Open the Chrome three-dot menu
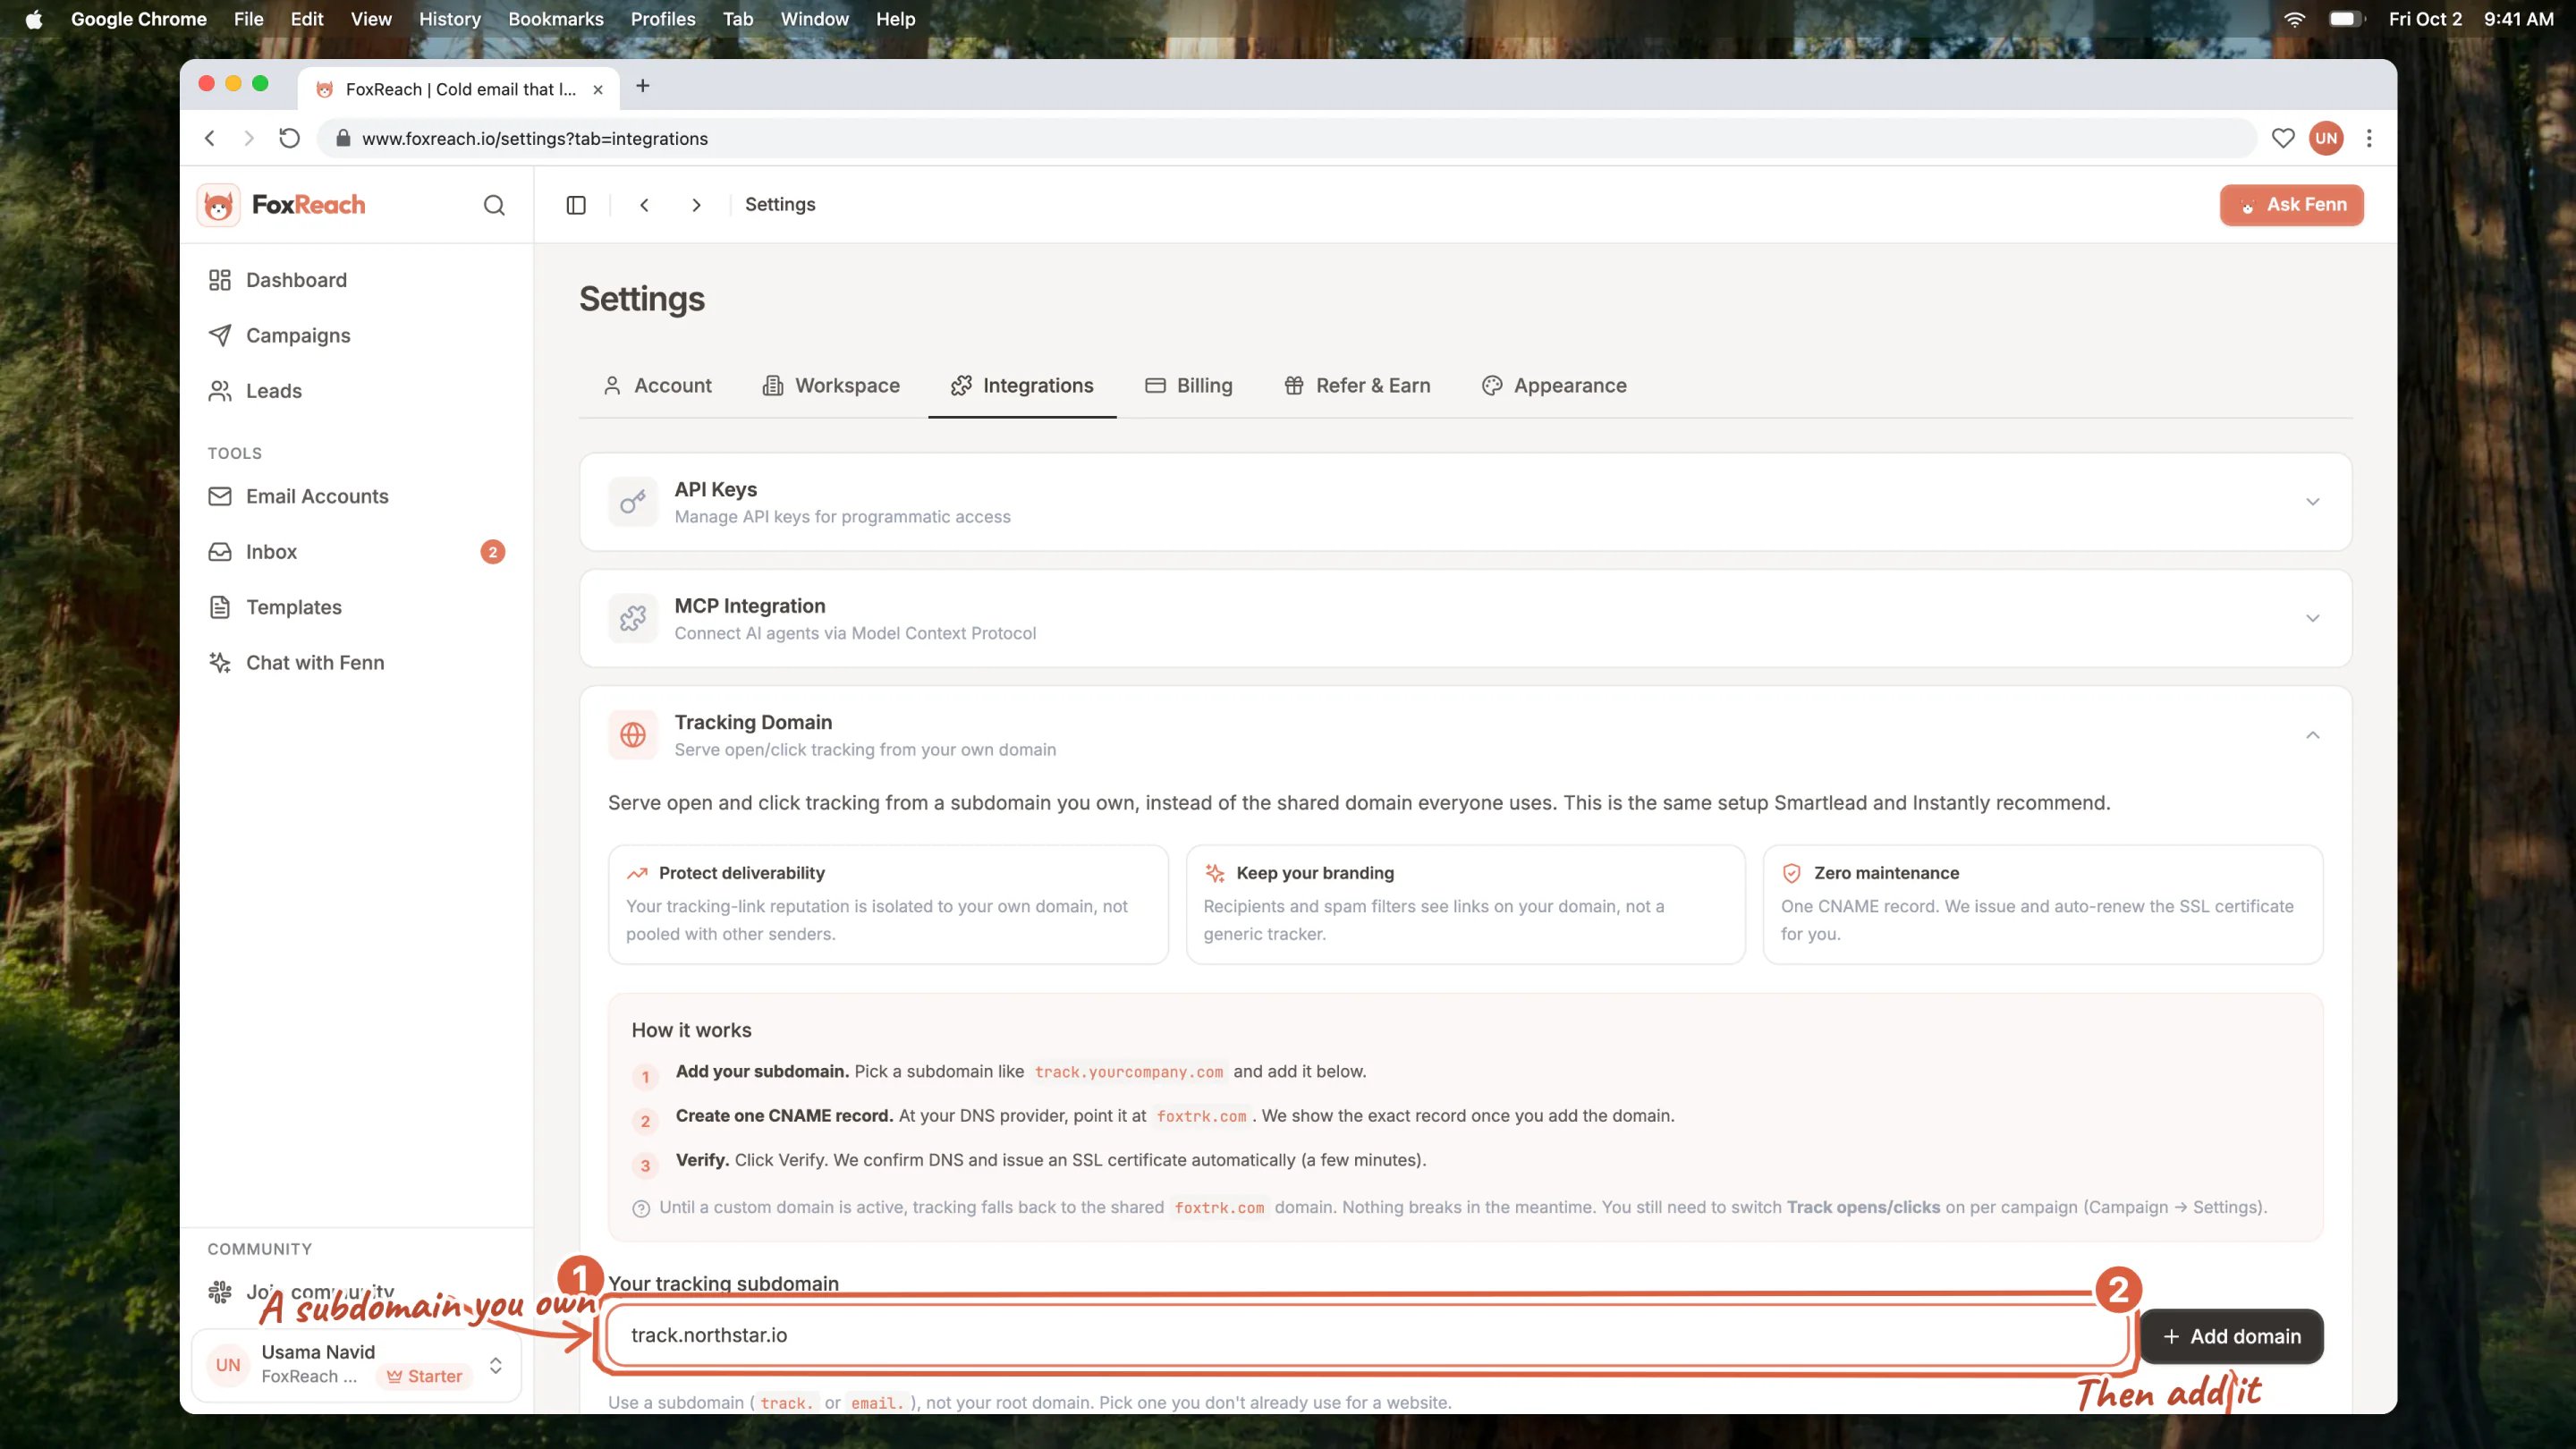This screenshot has height=1449, width=2576. (2369, 138)
